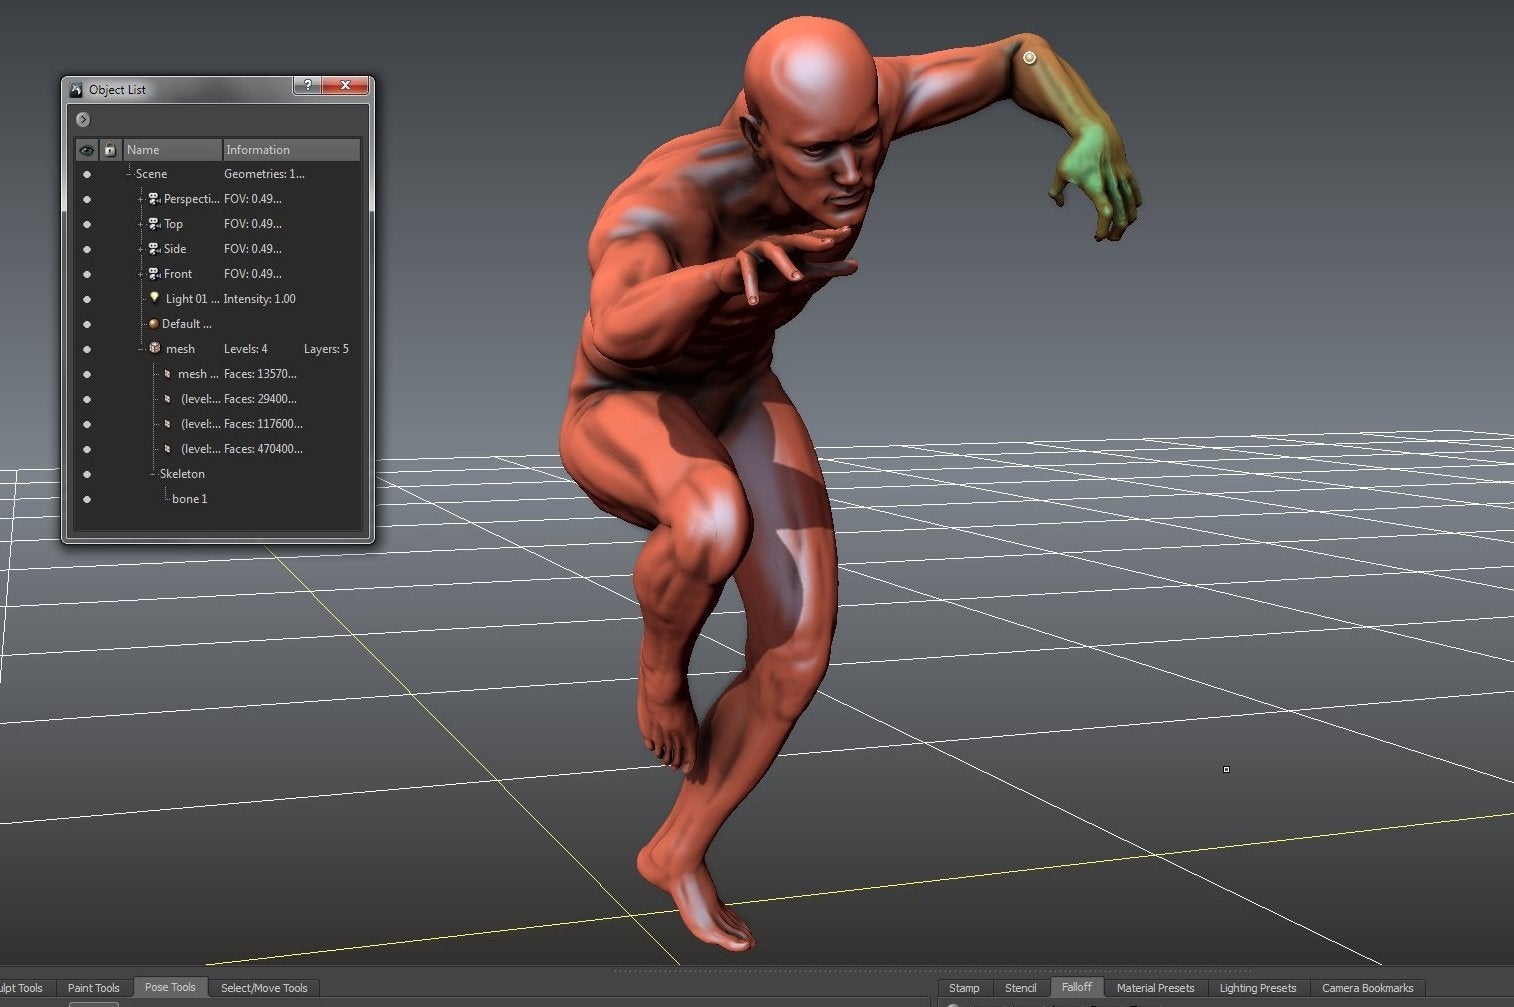Screen dimensions: 1514x1007
Task: Toggle visibility dot for bone 1
Action: point(87,499)
